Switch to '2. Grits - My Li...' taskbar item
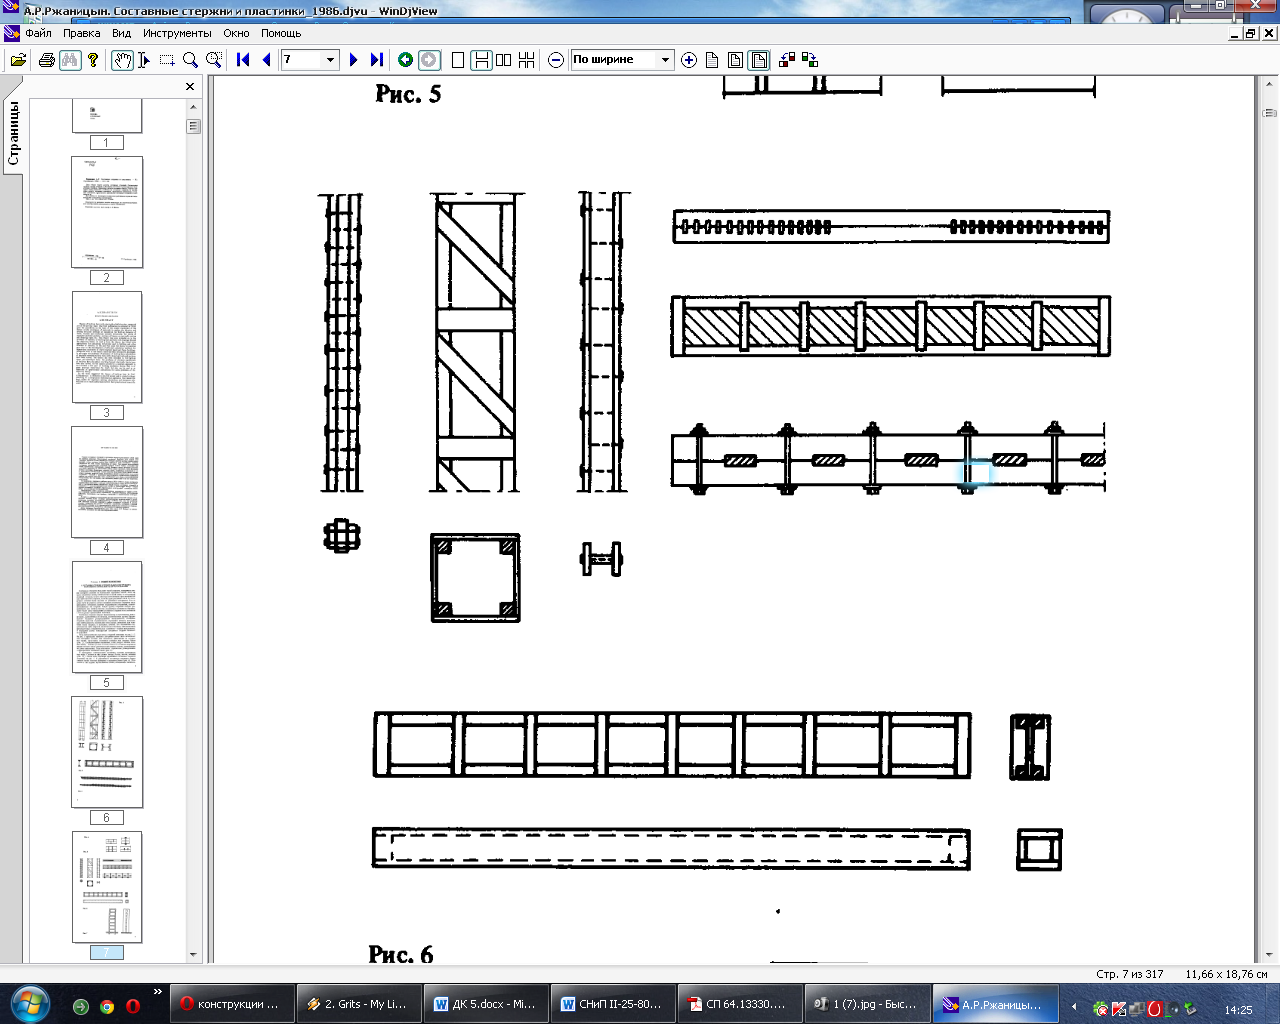 (360, 1004)
